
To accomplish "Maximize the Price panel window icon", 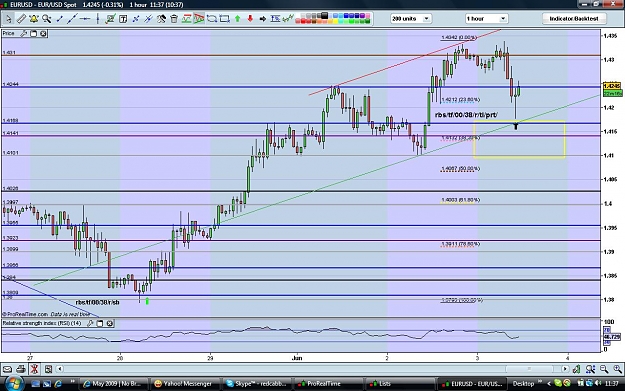I will pyautogui.click(x=33, y=33).
